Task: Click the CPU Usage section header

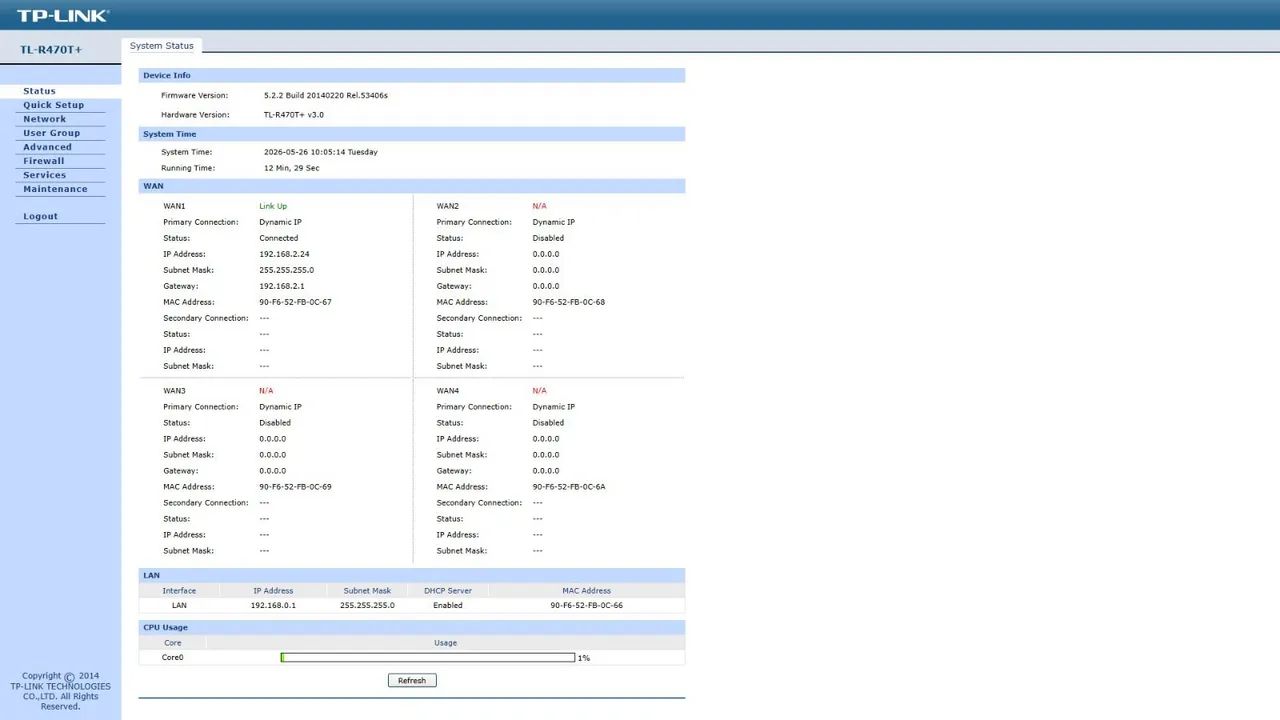Action: pos(412,627)
